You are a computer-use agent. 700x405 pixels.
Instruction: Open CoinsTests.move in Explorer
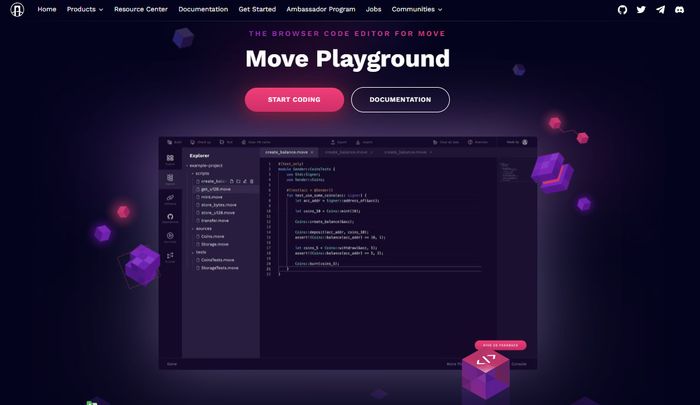tap(215, 260)
